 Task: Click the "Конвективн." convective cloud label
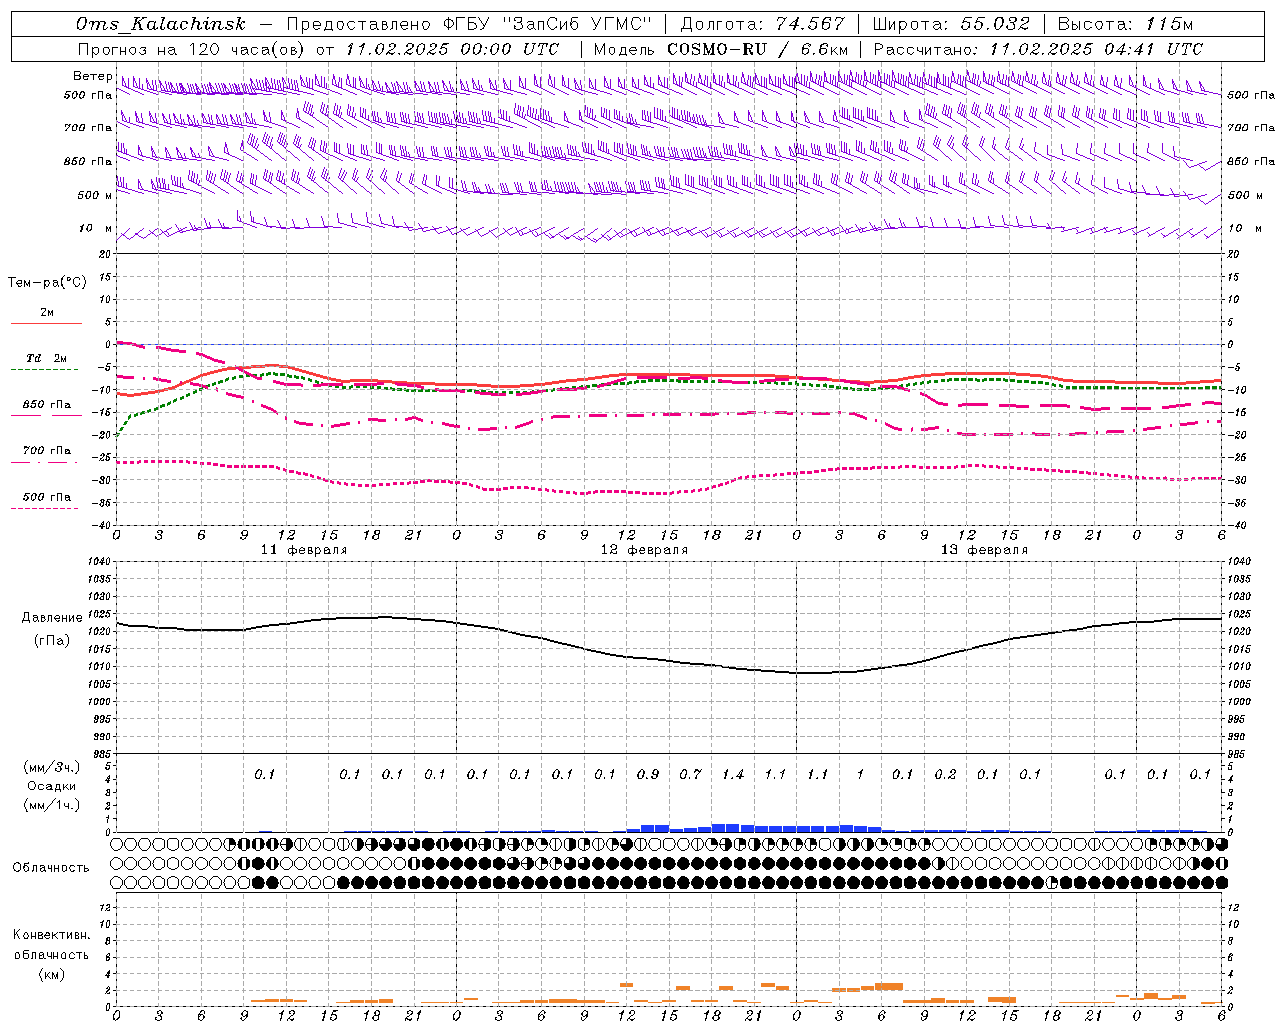(x=51, y=935)
